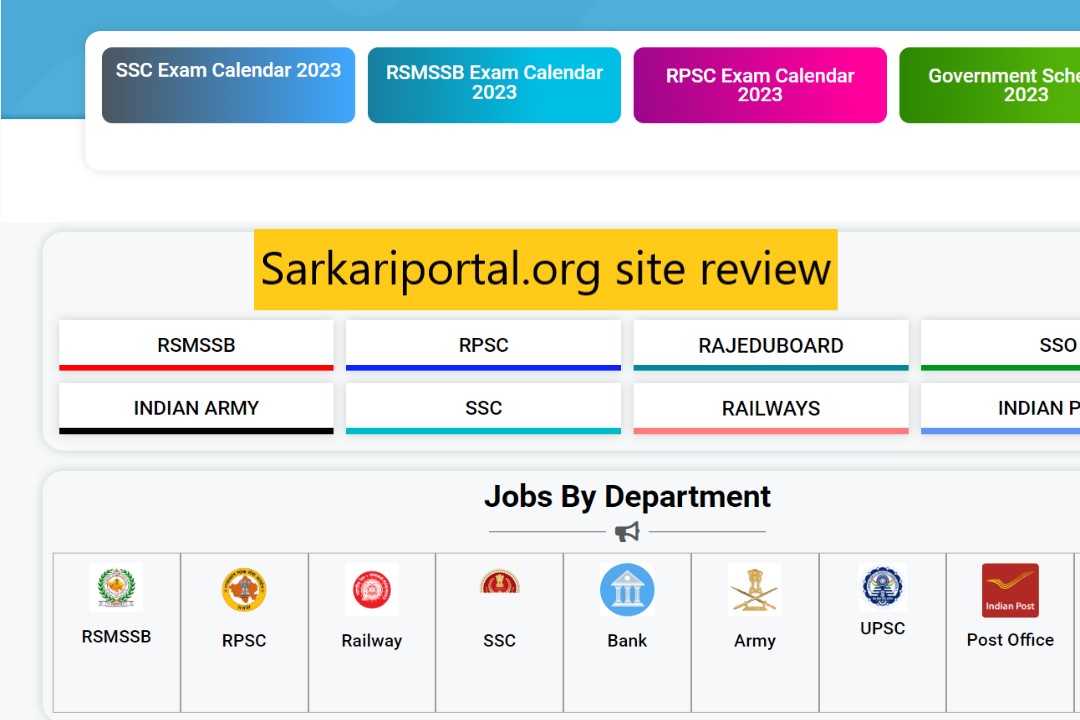This screenshot has width=1080, height=720.
Task: Click the Bank building icon
Action: click(627, 590)
